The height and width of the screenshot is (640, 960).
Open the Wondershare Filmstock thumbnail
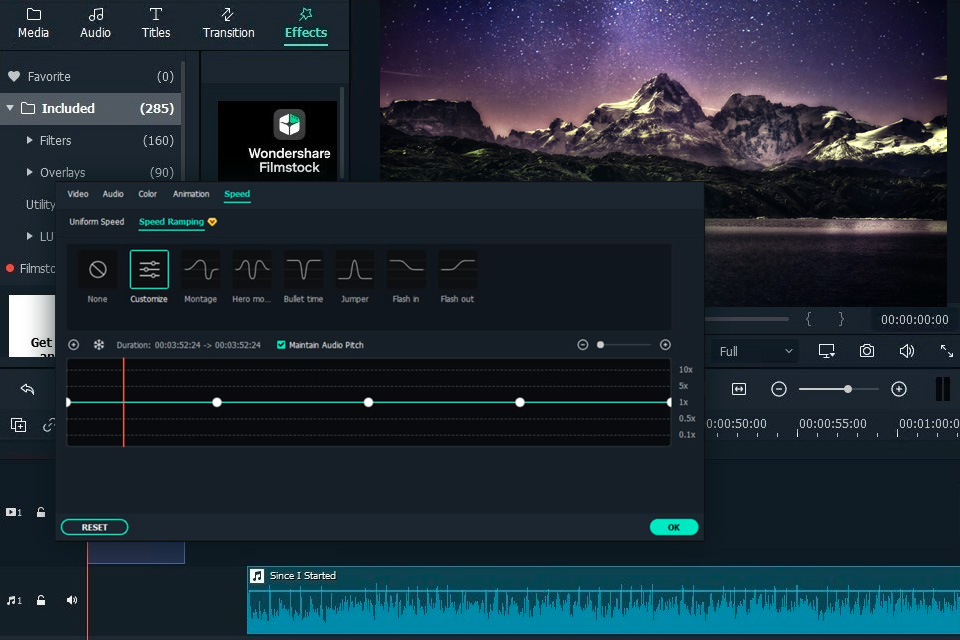pos(277,141)
